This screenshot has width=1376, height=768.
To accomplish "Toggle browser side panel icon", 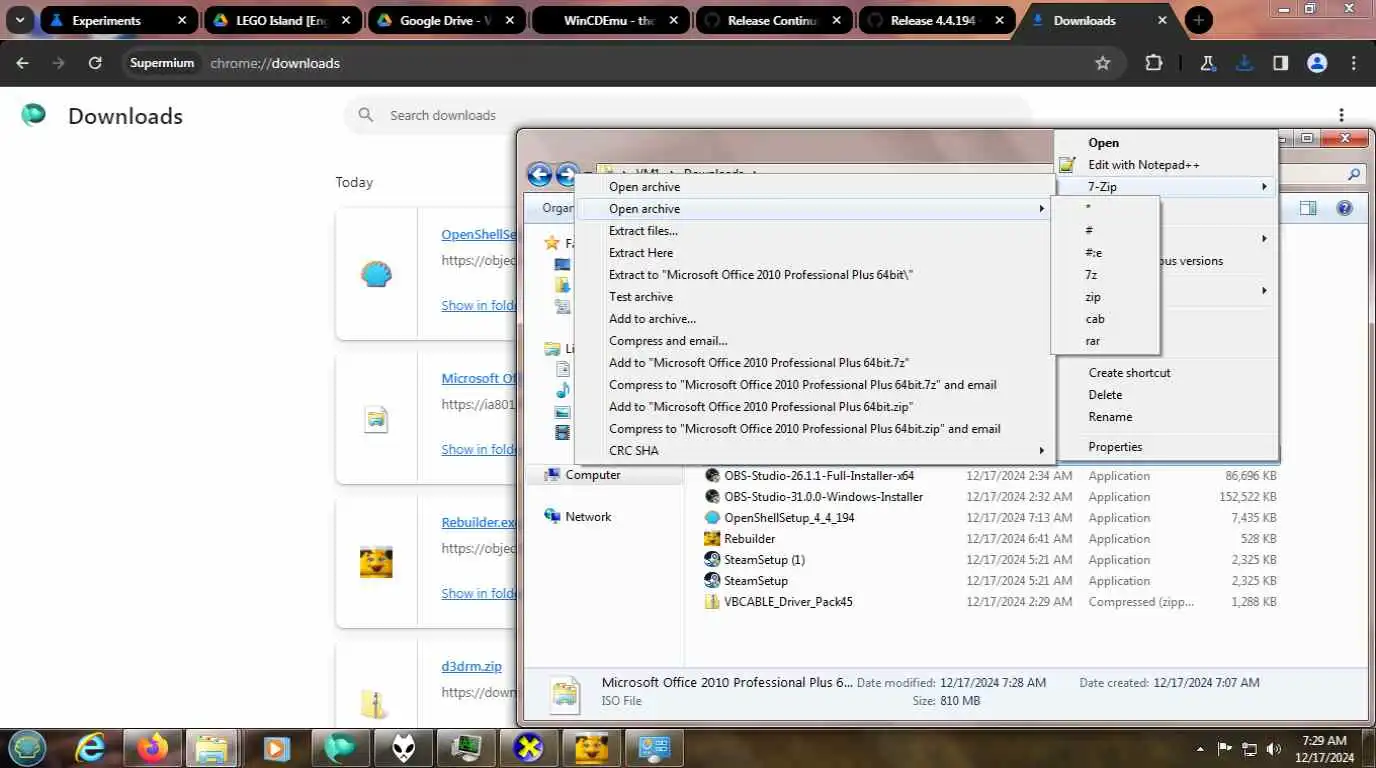I will coord(1280,63).
